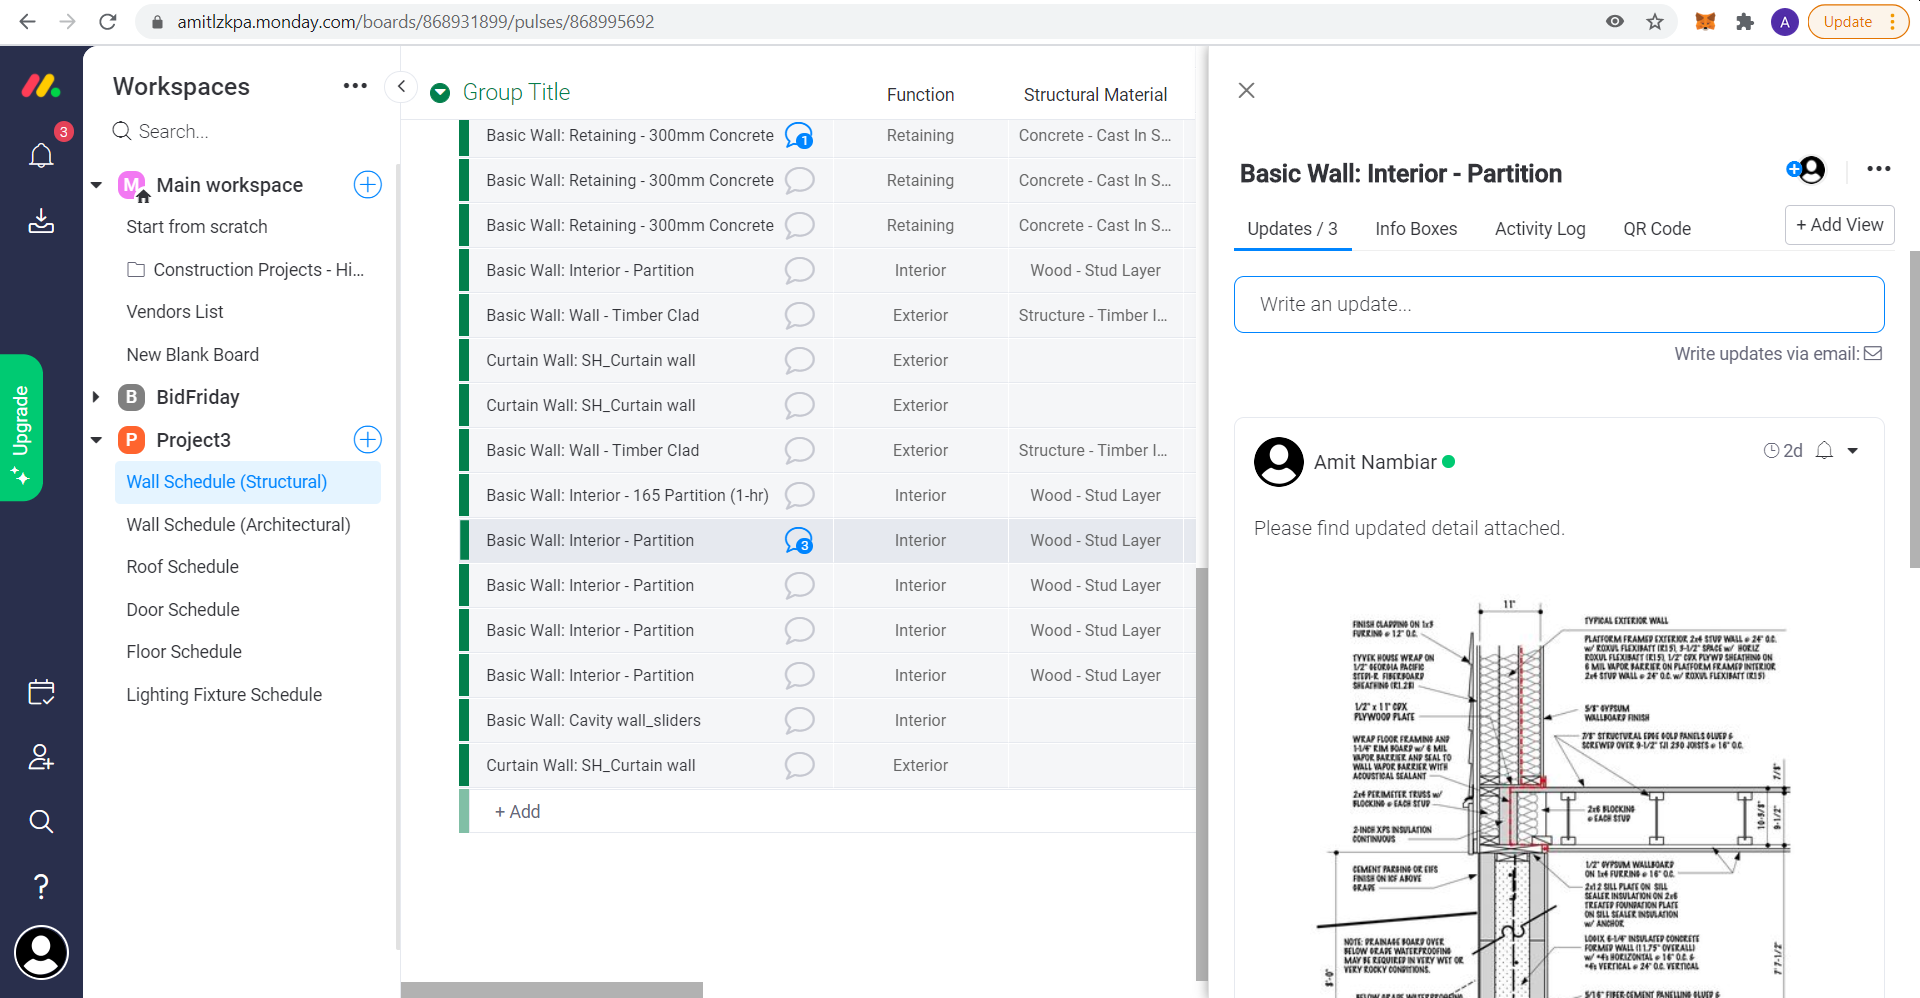Collapse the workspace navigation panel
1920x998 pixels.
tap(401, 86)
